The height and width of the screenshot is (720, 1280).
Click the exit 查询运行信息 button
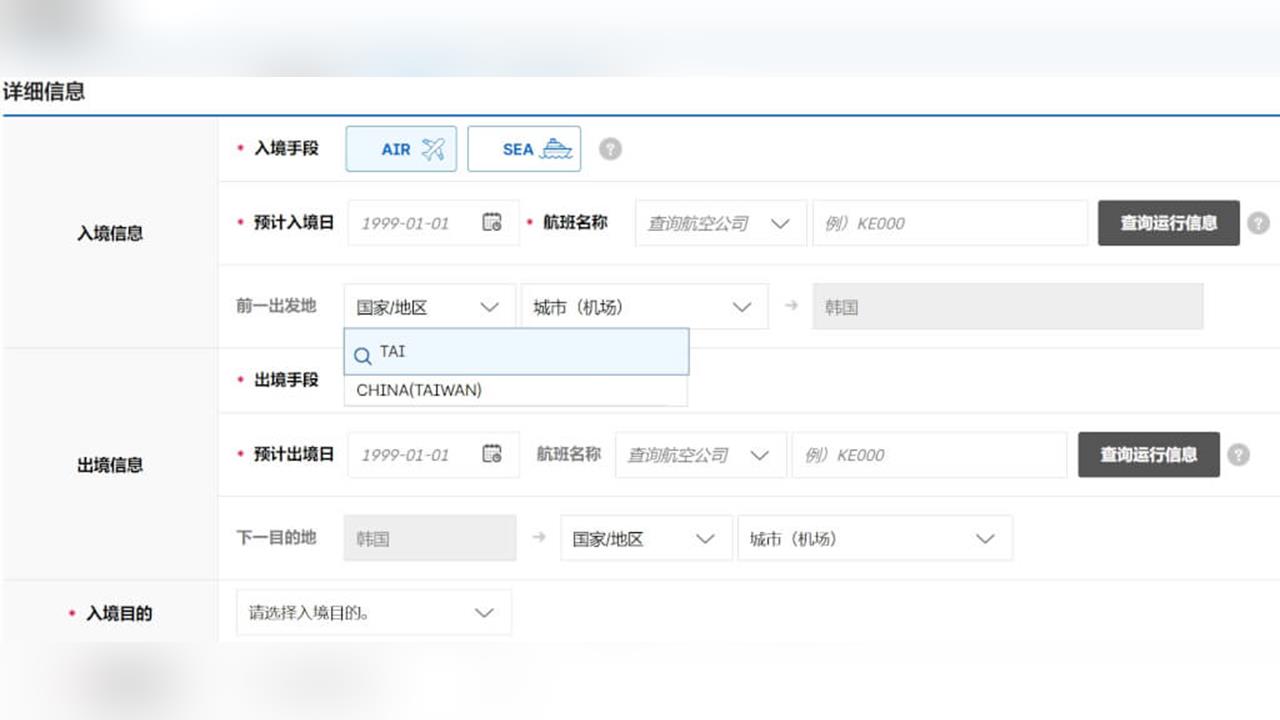coord(1148,454)
